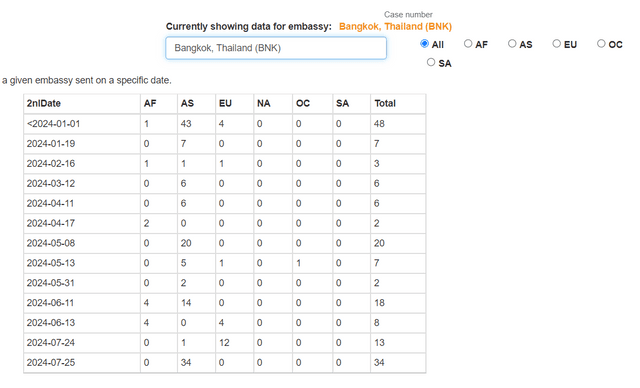The width and height of the screenshot is (640, 388).
Task: Select the SA region radio button
Action: [431, 62]
